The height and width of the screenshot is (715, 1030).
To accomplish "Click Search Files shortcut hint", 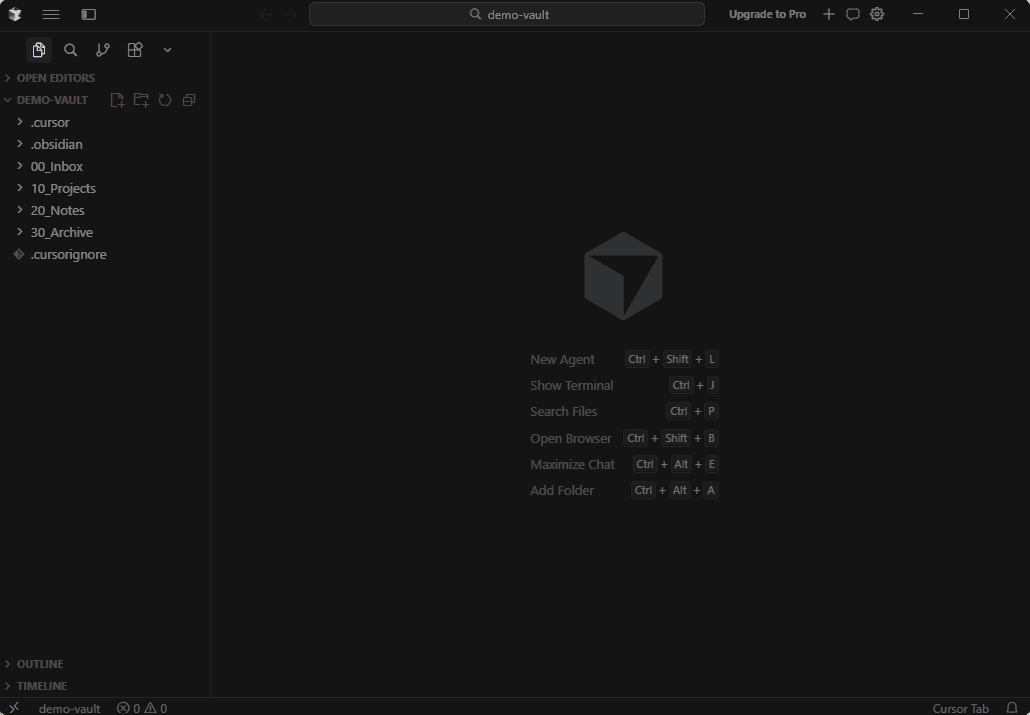I will [x=624, y=411].
